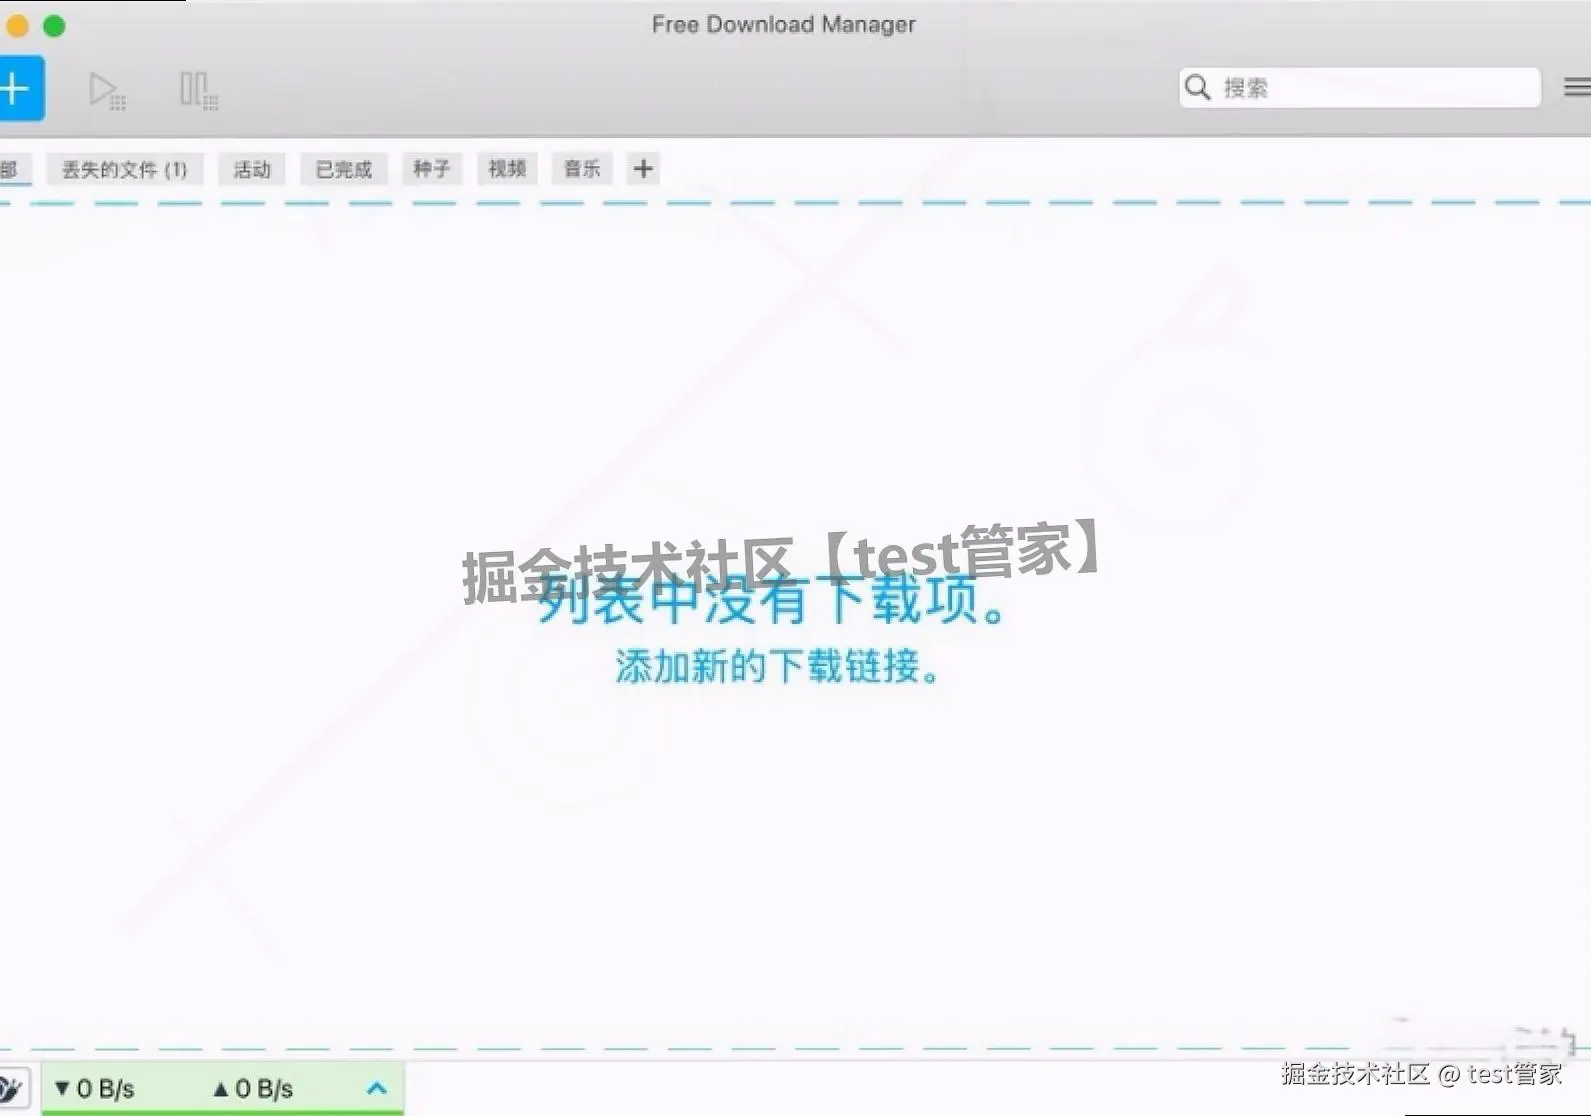Open the hamburger main menu
This screenshot has height=1116, width=1591.
[x=1577, y=88]
